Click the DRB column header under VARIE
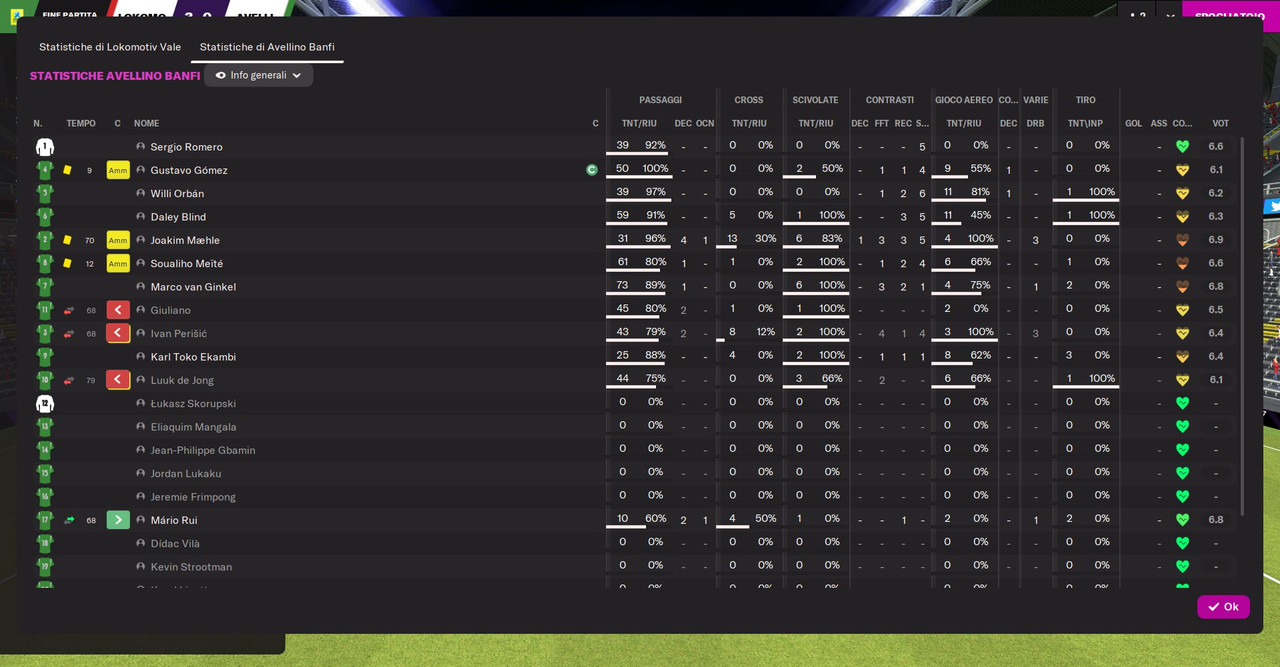 1035,124
